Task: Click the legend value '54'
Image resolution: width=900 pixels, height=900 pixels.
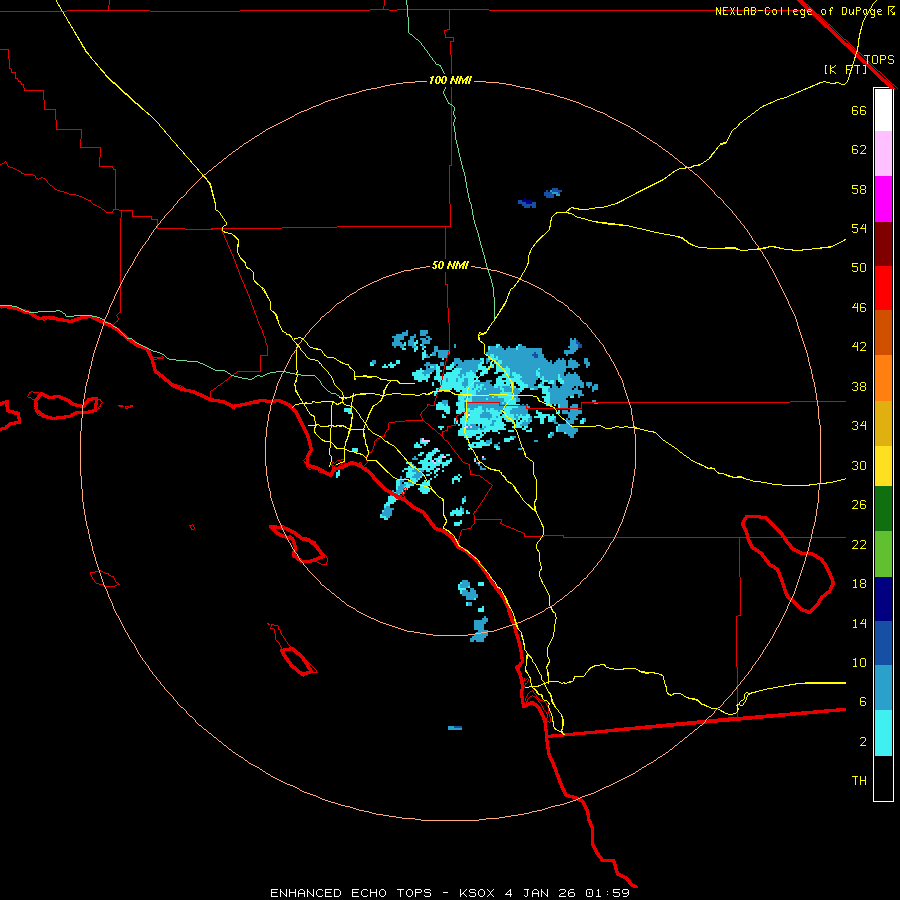Action: coord(859,228)
